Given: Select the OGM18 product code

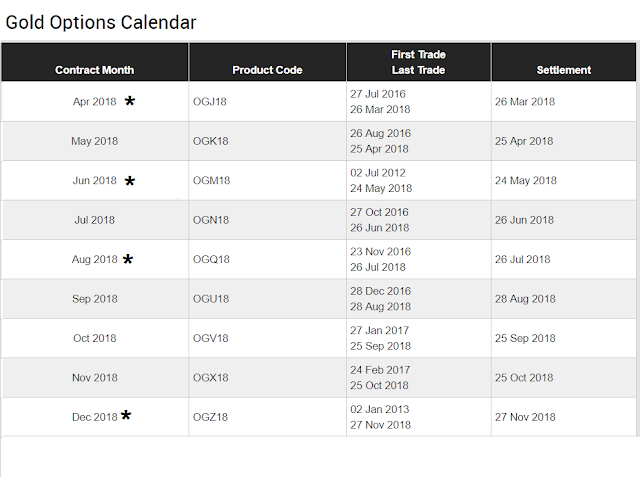Looking at the screenshot, I should pyautogui.click(x=212, y=181).
